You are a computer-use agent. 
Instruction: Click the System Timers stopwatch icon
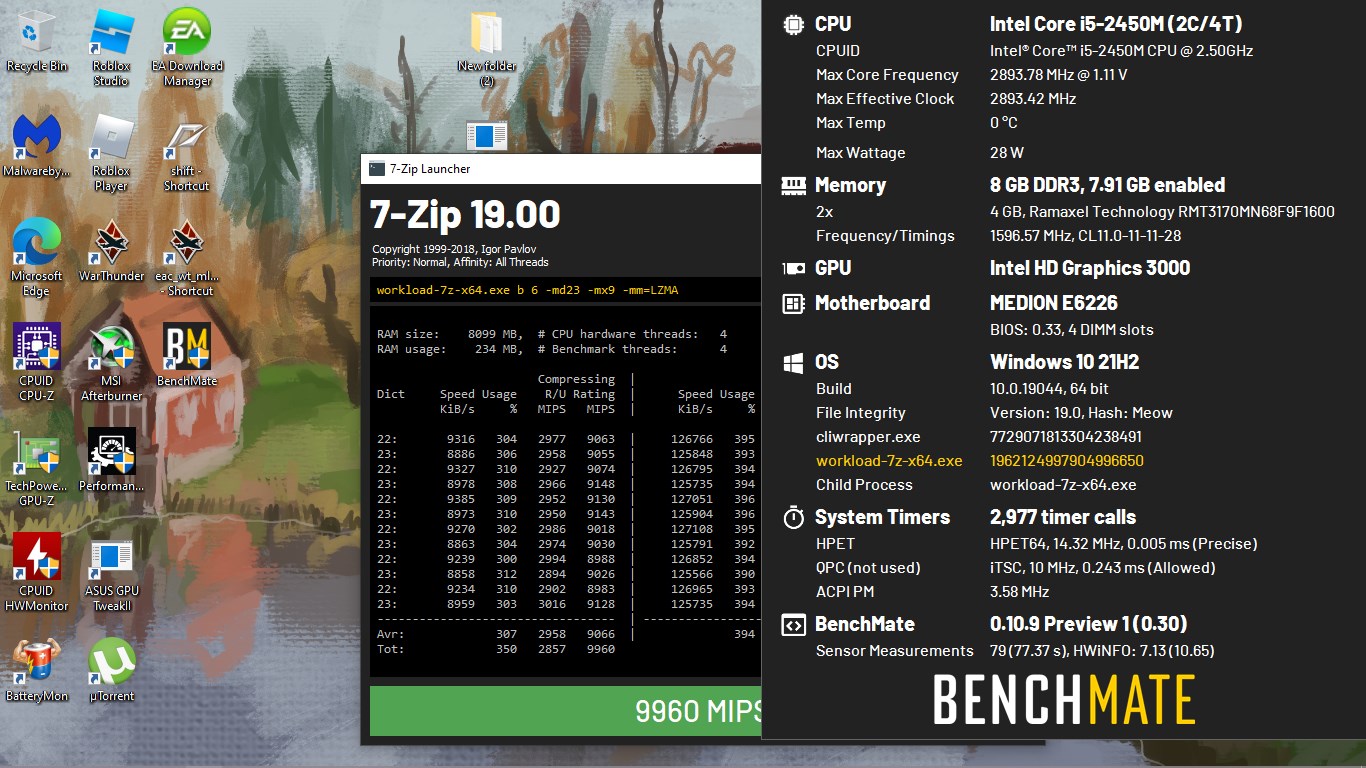pos(793,517)
